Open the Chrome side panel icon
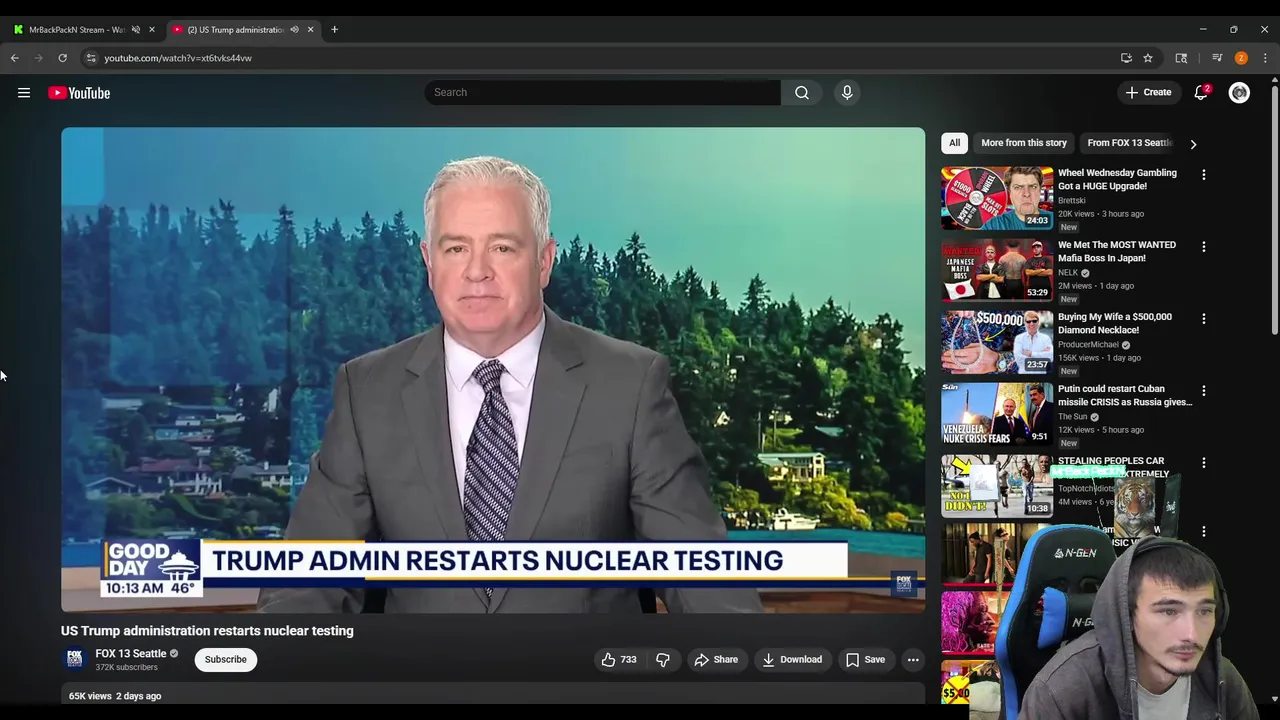The width and height of the screenshot is (1280, 720). (1181, 58)
